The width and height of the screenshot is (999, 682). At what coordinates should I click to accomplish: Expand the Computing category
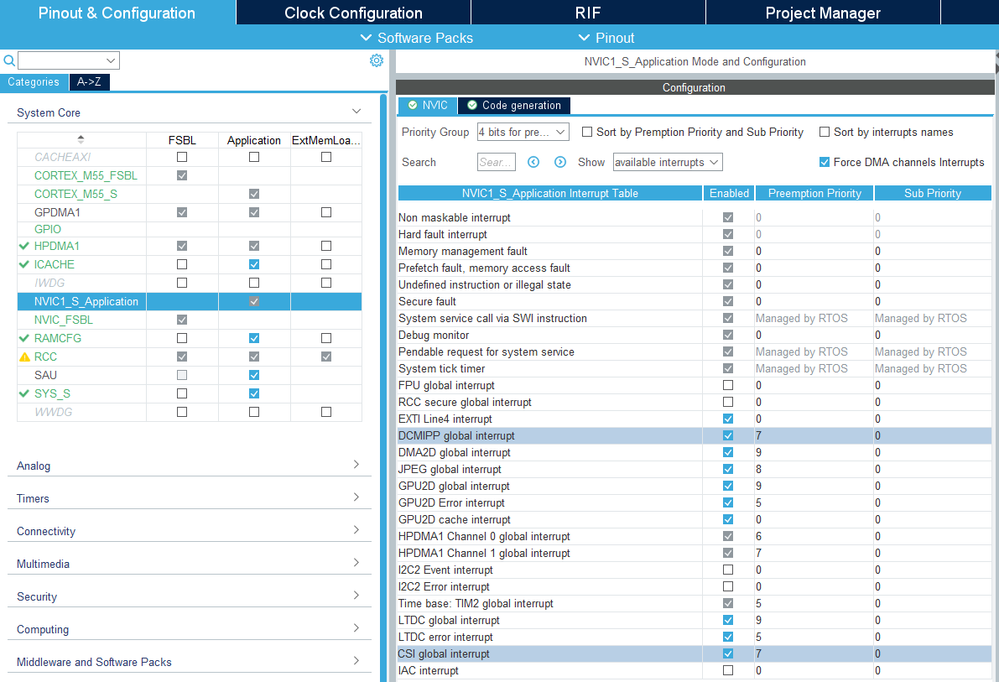[357, 628]
